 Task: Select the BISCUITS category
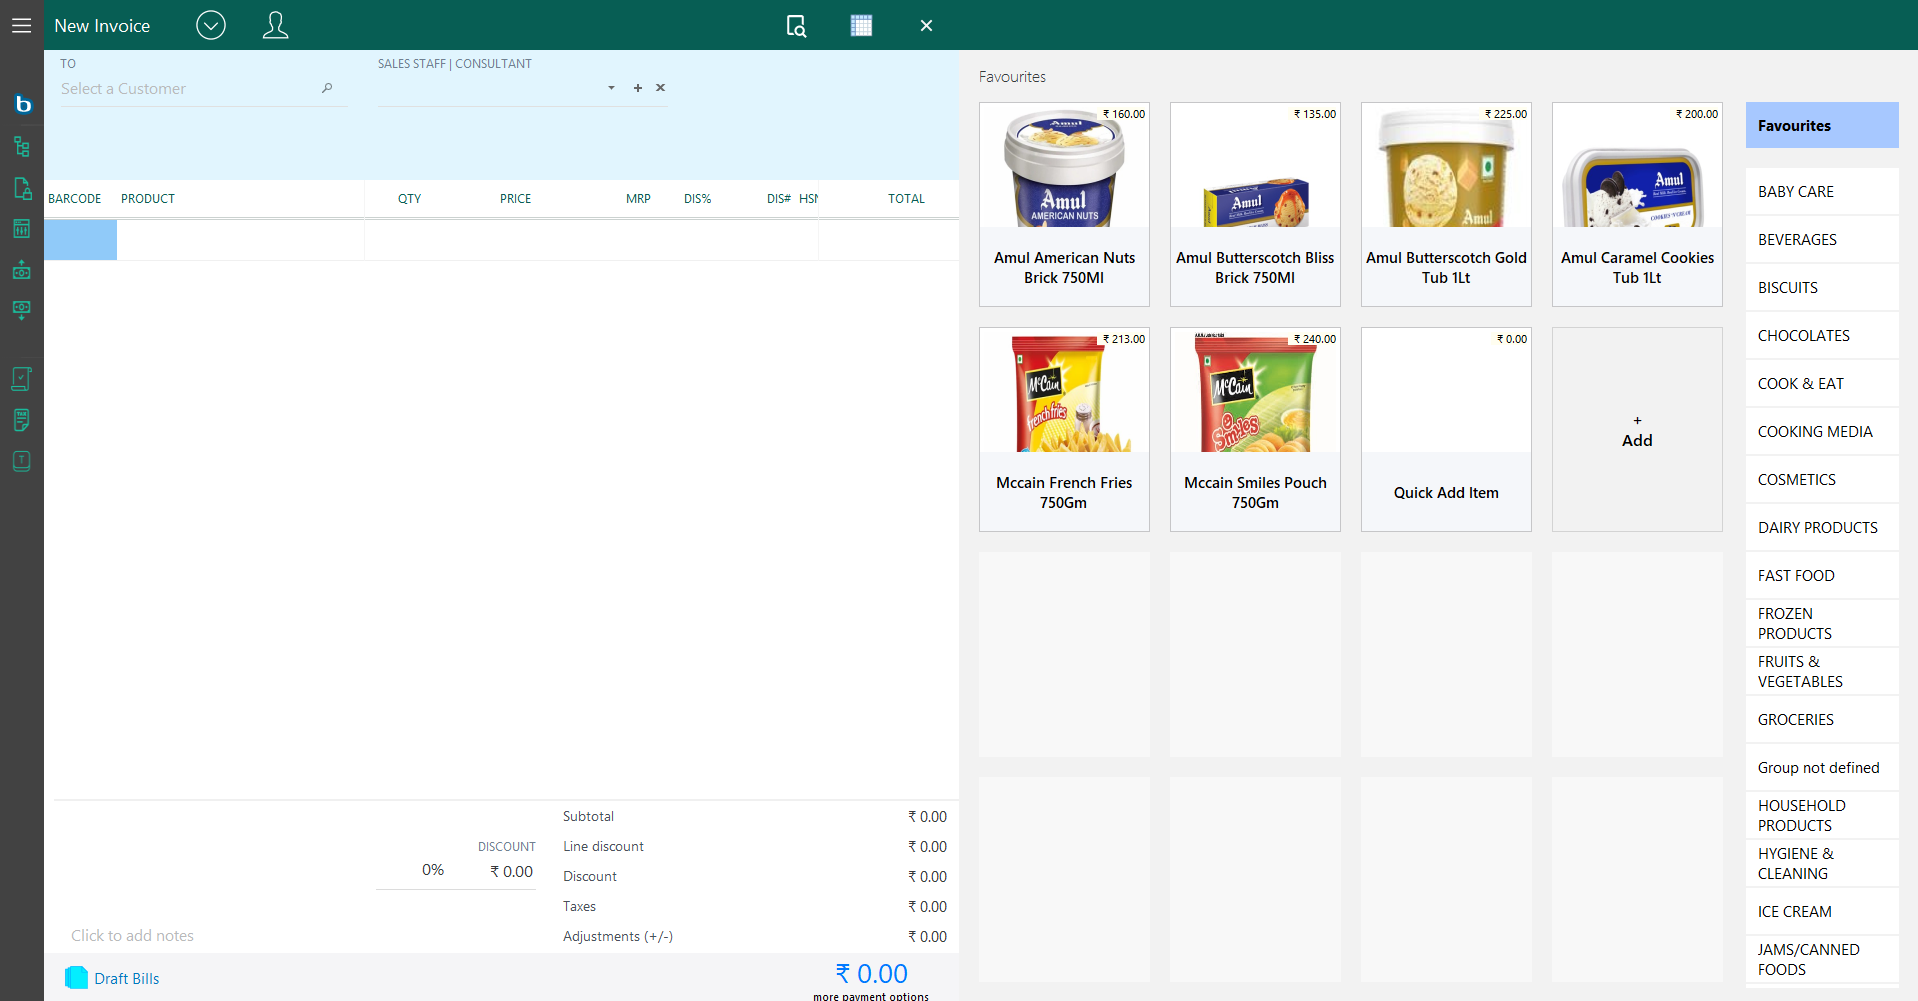click(x=1822, y=287)
